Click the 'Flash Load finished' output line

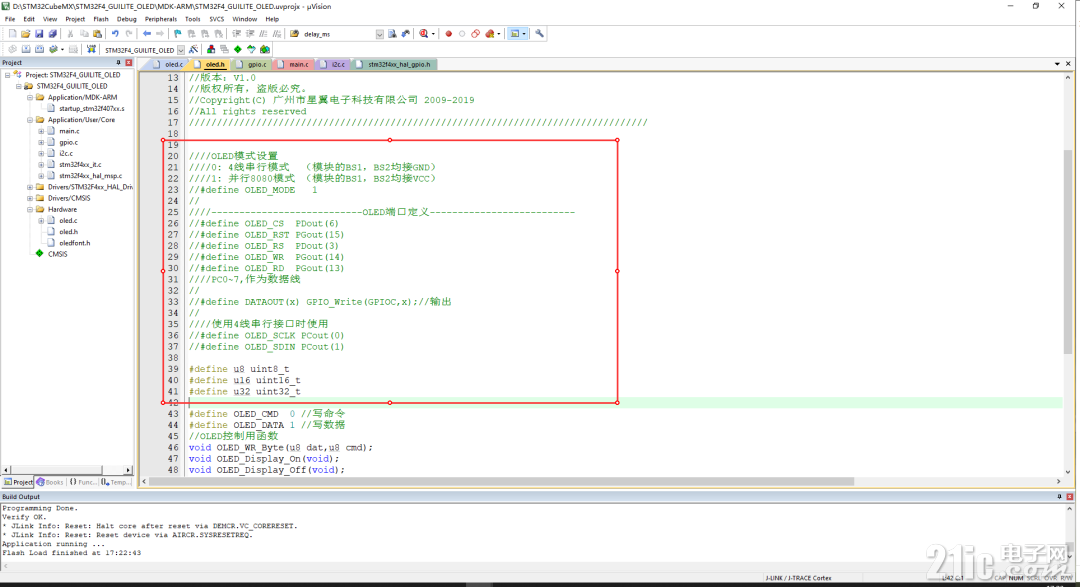coord(72,553)
